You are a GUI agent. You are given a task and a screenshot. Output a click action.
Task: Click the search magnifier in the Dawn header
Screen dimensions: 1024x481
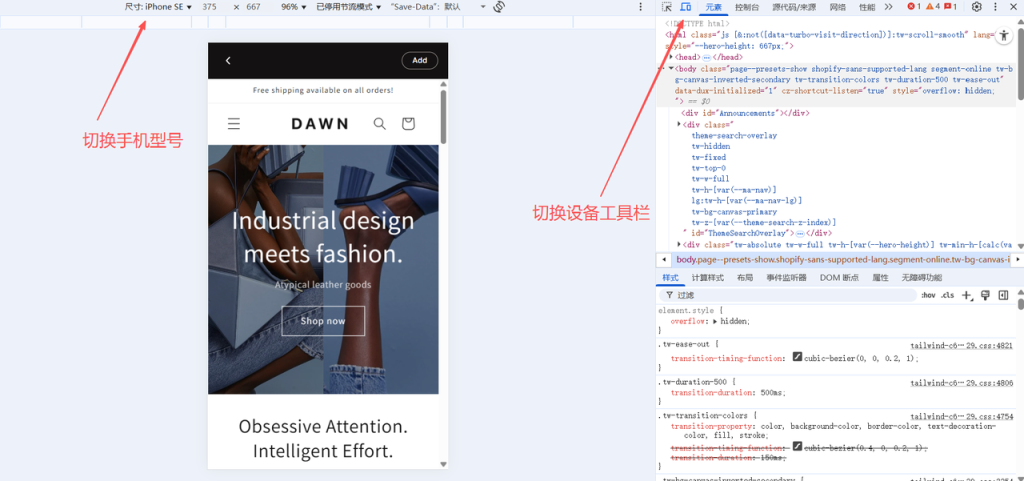379,124
